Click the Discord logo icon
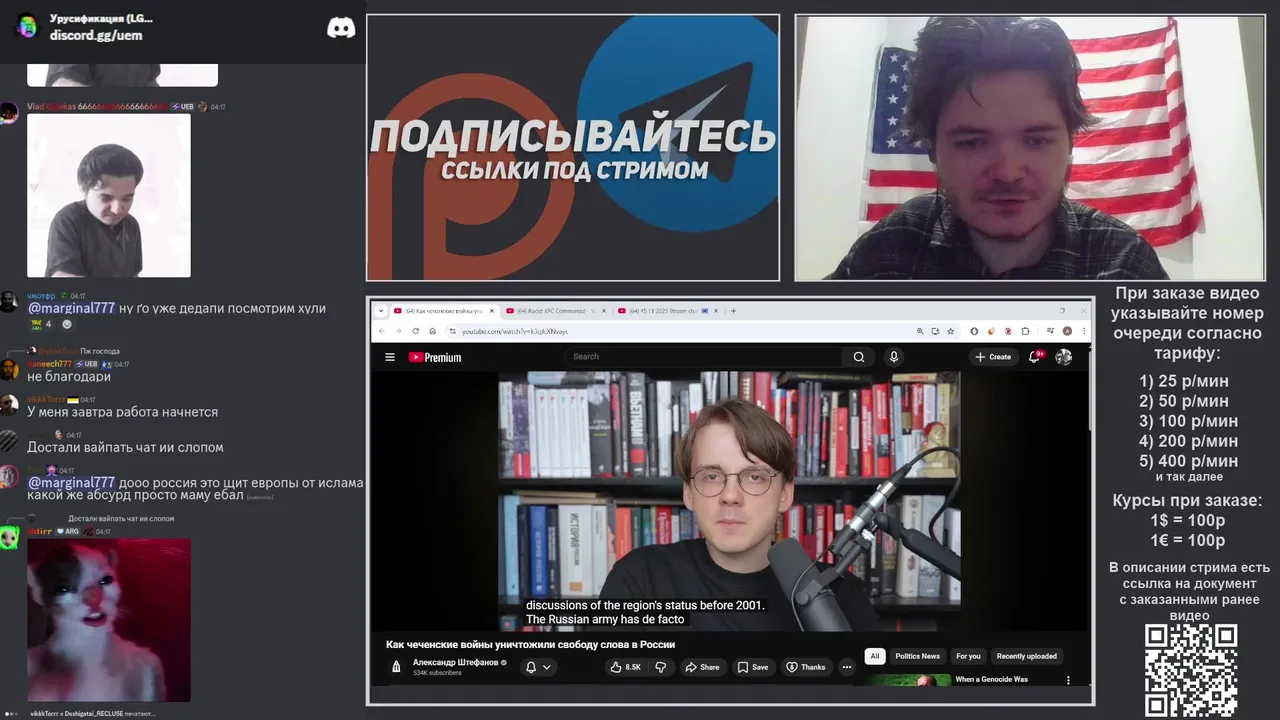The width and height of the screenshot is (1280, 720). (341, 28)
